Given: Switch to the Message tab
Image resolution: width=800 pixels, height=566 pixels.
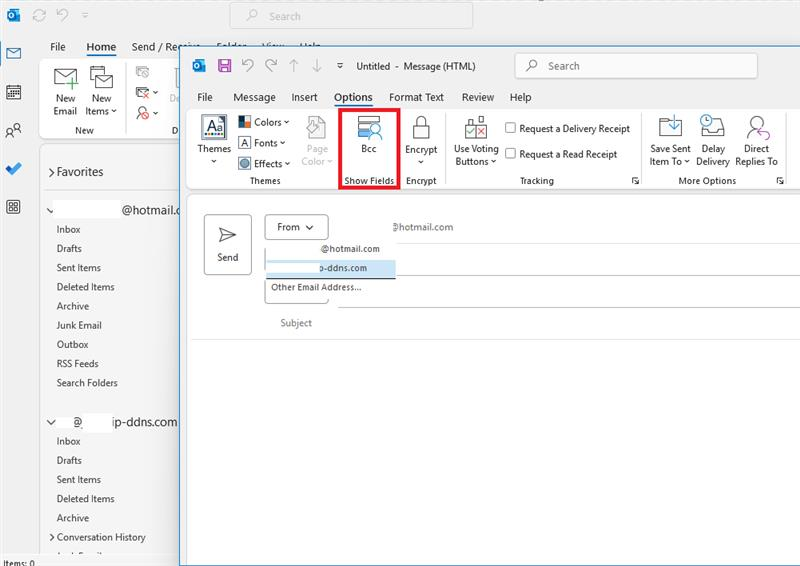Looking at the screenshot, I should click(254, 97).
